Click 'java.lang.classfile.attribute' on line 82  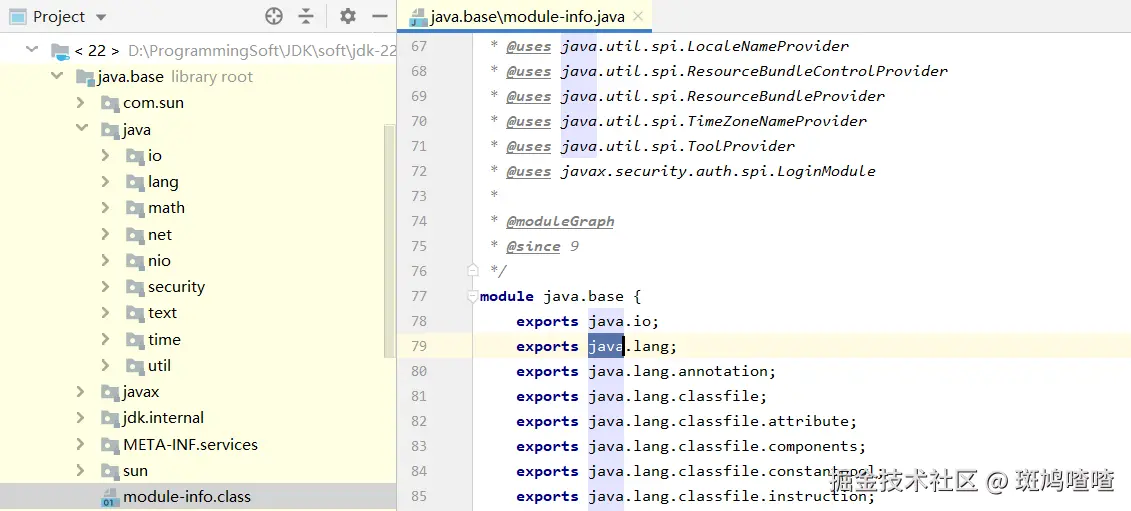coord(718,421)
